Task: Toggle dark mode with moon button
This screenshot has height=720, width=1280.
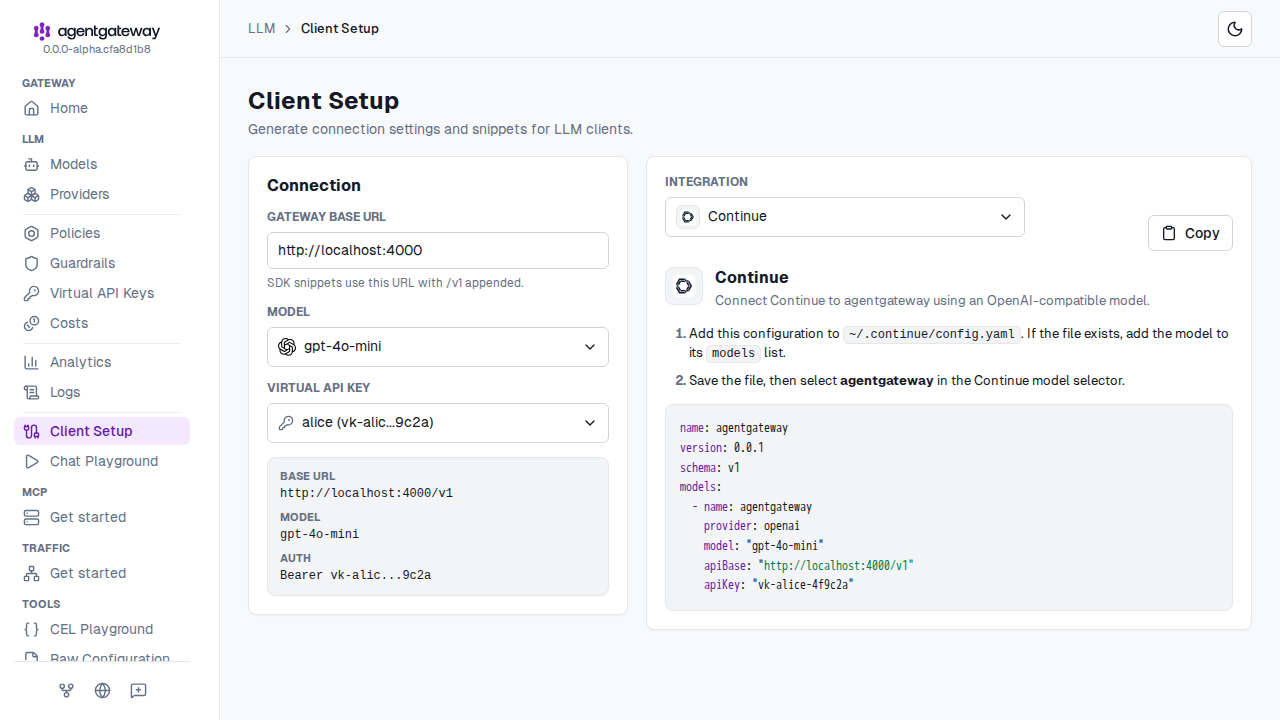Action: coord(1235,29)
